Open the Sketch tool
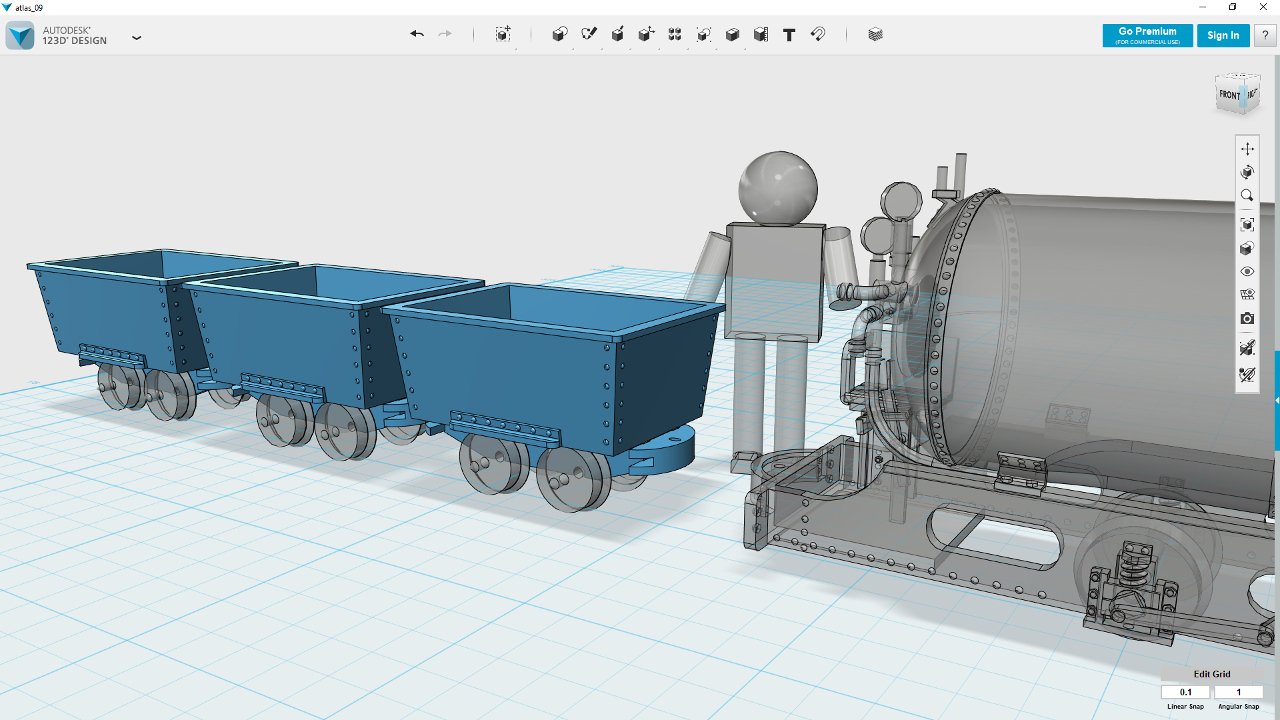This screenshot has height=720, width=1280. [x=589, y=34]
